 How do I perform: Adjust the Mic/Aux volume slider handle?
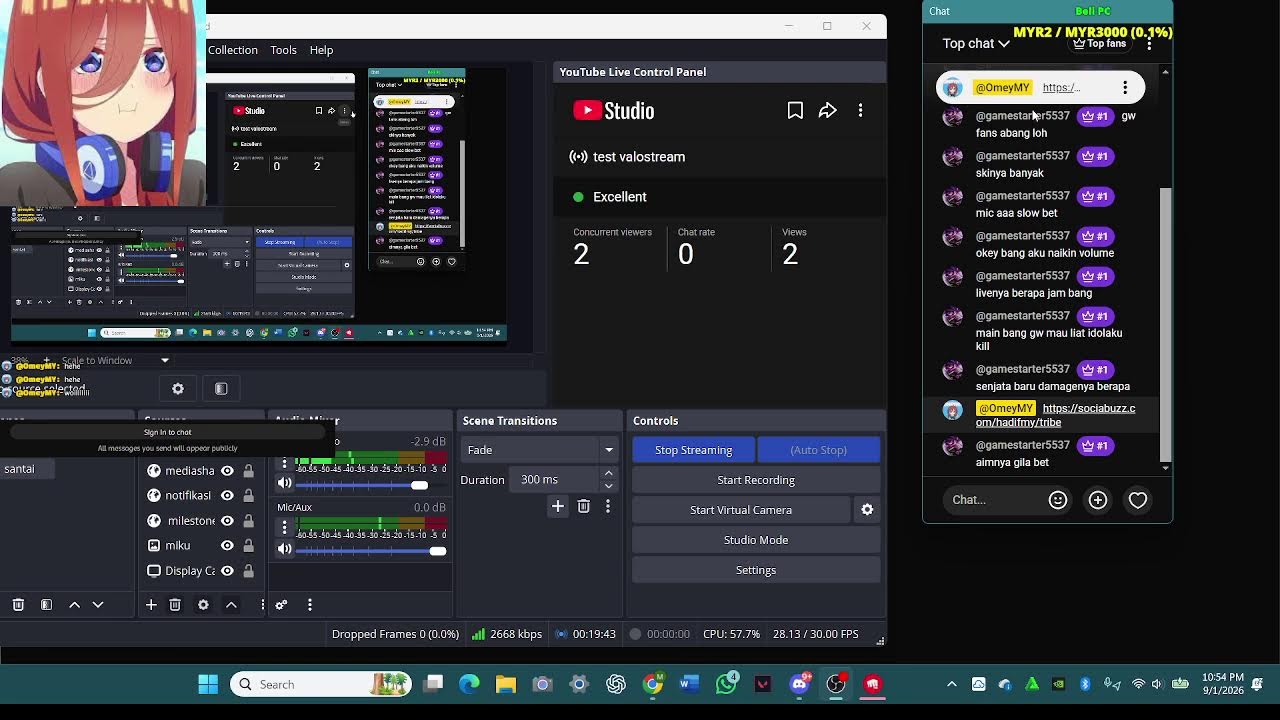coord(437,551)
